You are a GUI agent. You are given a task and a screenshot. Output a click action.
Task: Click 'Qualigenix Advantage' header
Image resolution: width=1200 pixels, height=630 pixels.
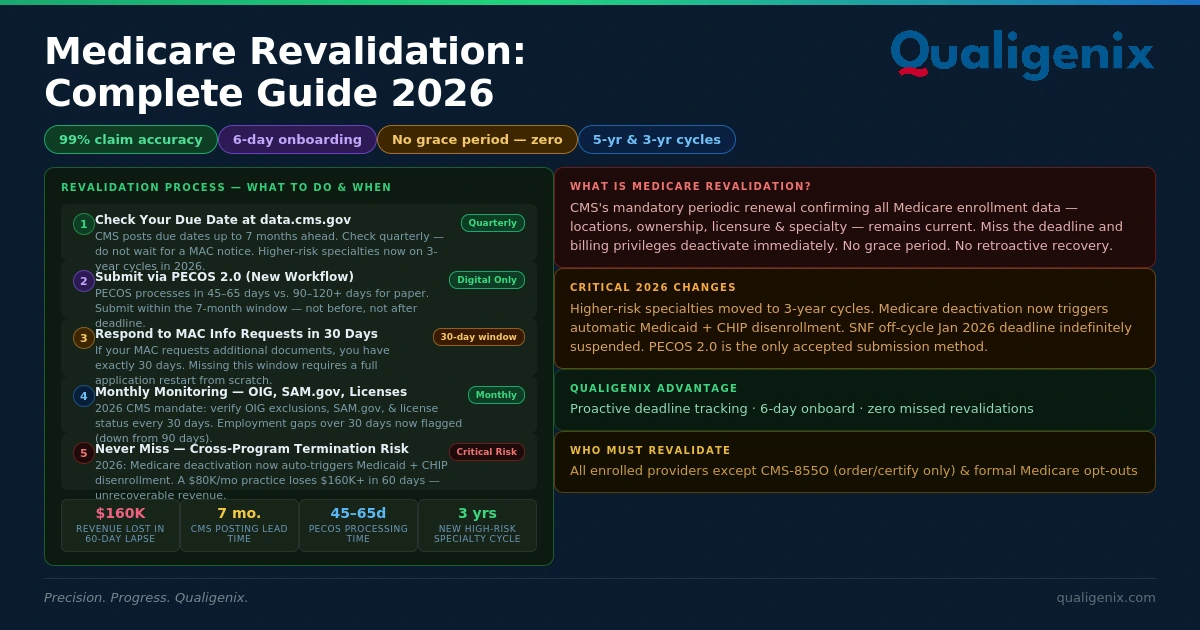[x=654, y=389]
